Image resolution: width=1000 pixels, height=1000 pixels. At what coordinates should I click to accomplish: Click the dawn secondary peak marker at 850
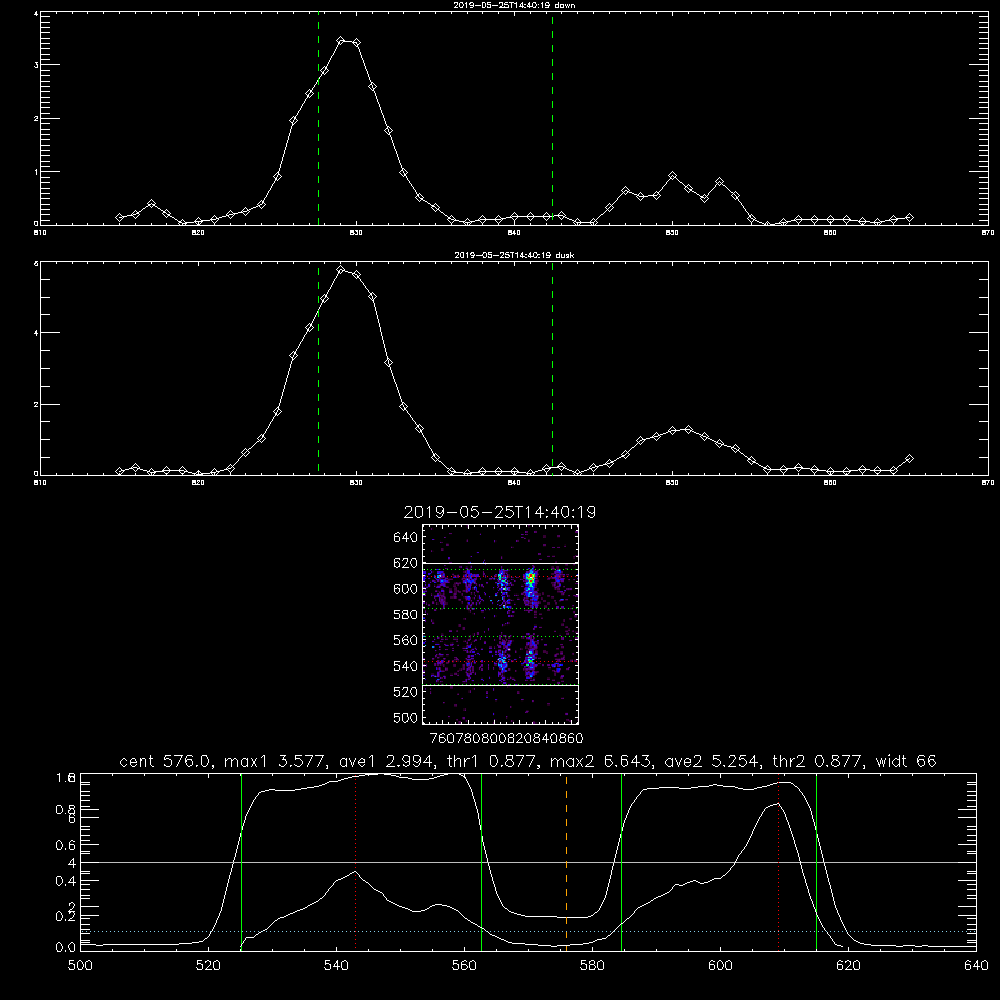pyautogui.click(x=672, y=175)
